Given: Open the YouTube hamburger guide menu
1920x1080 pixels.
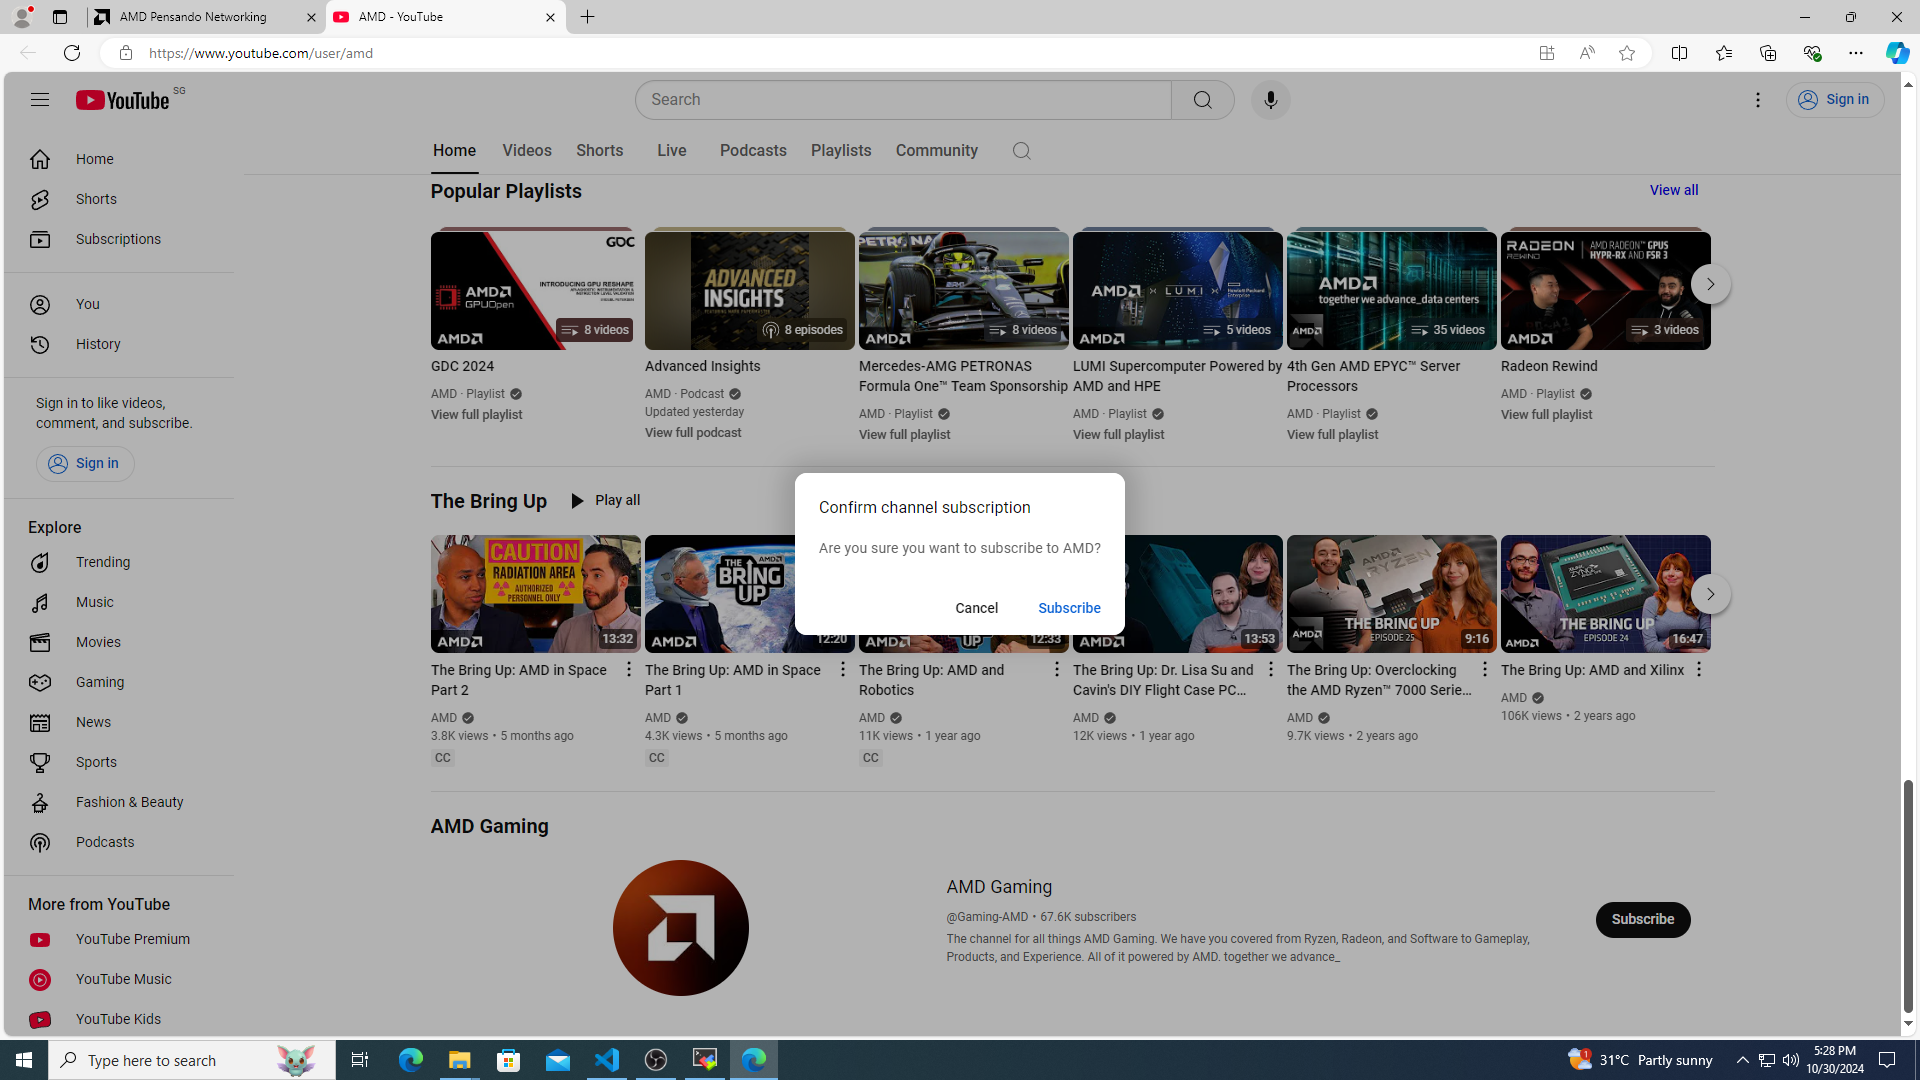Looking at the screenshot, I should 39,100.
